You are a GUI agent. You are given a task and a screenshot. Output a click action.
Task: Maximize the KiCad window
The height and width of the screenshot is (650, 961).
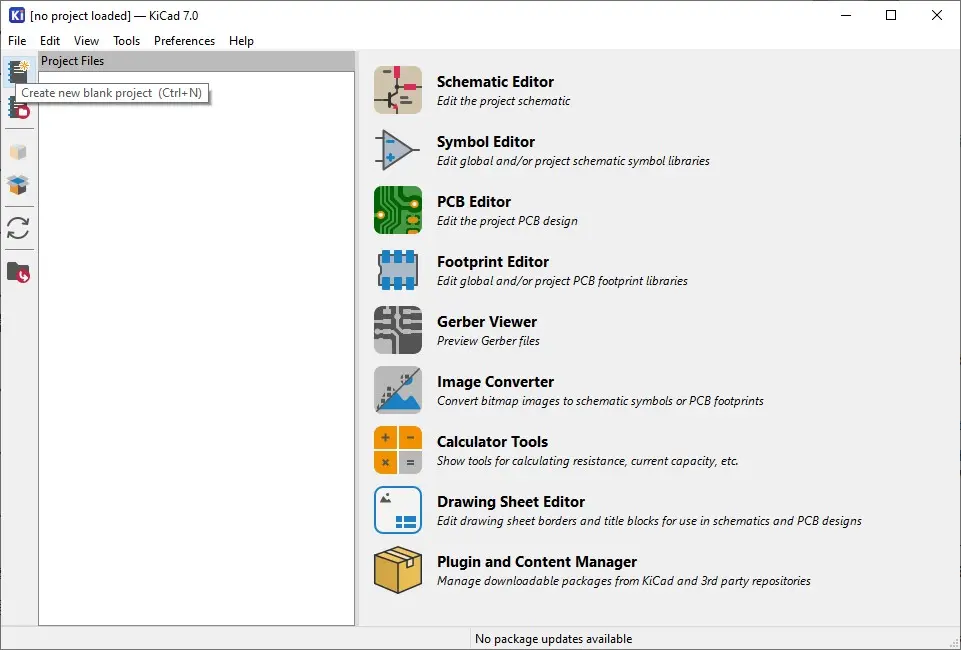[x=891, y=15]
